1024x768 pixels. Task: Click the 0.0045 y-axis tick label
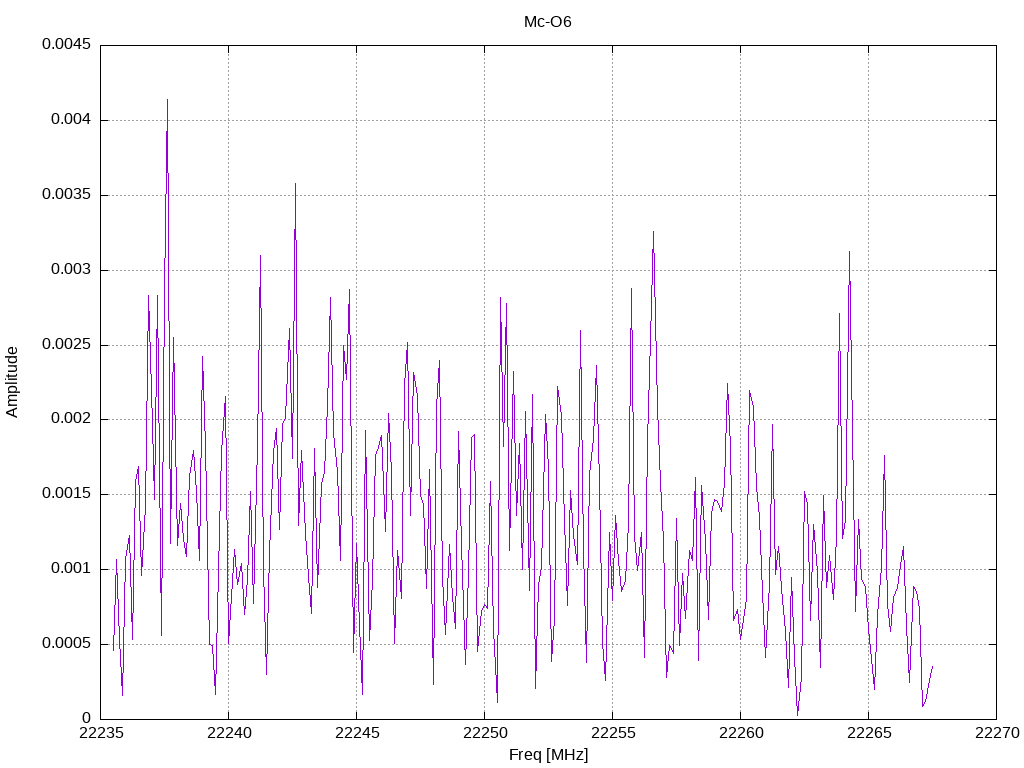67,44
